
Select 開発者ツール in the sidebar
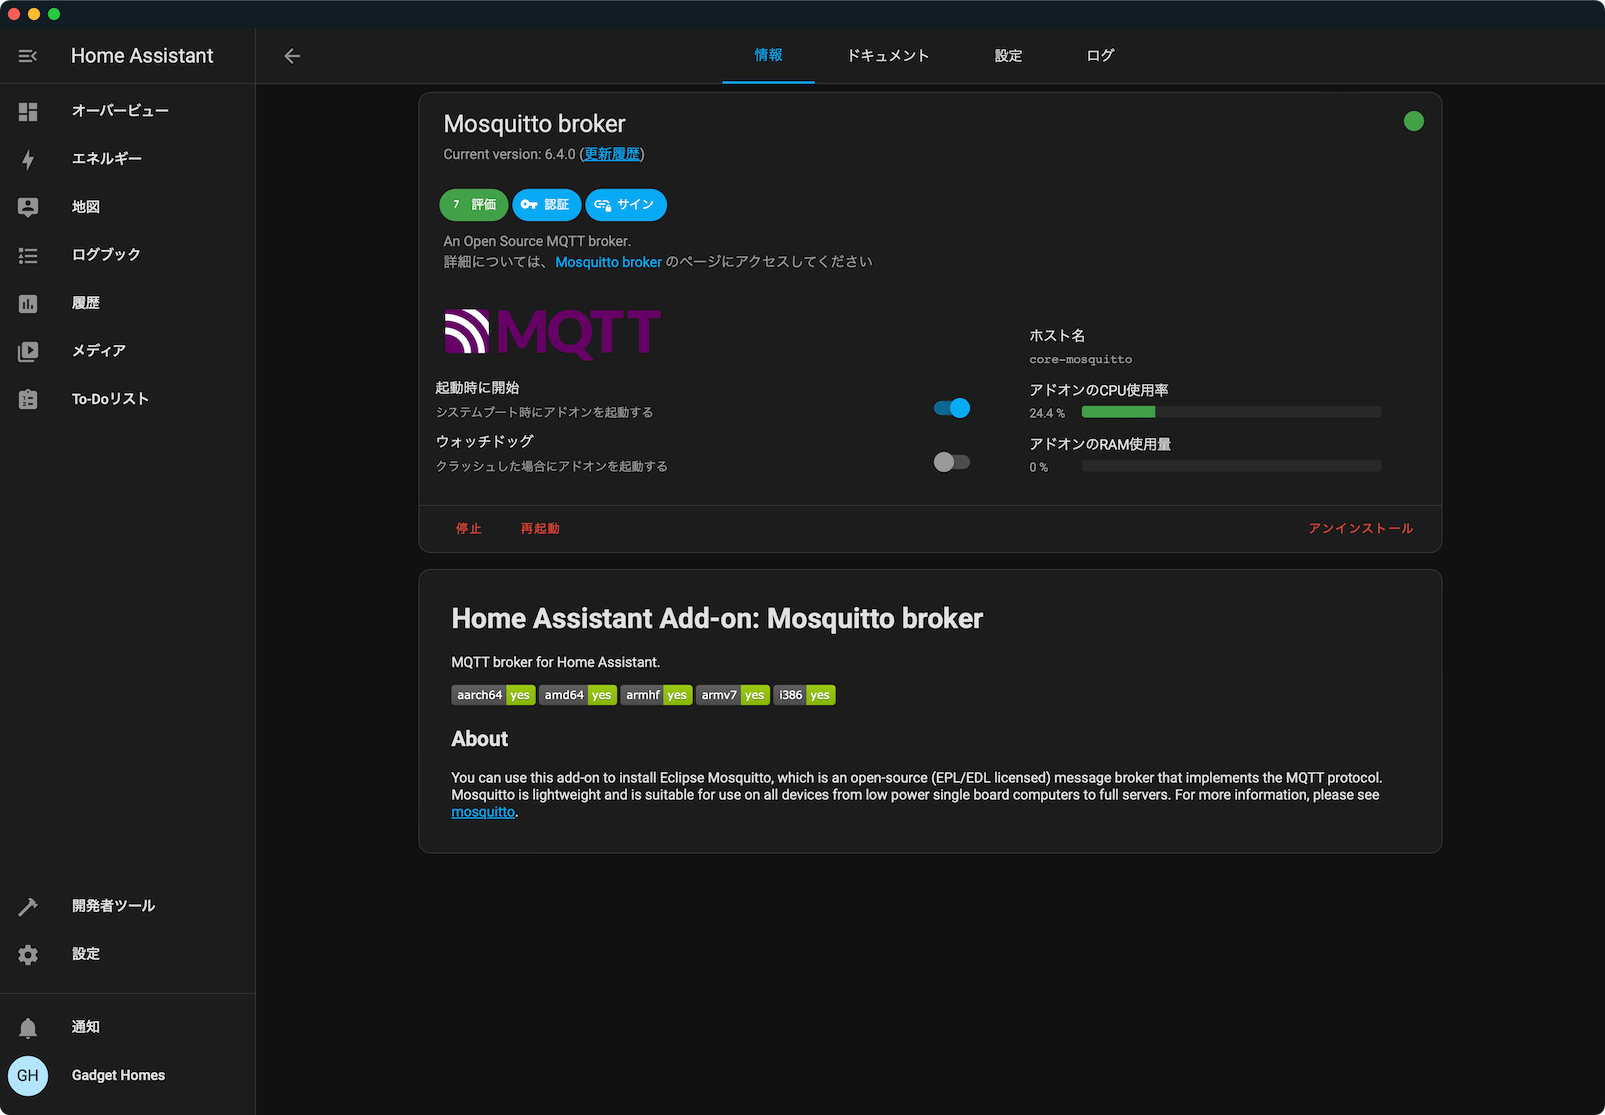tap(128, 906)
